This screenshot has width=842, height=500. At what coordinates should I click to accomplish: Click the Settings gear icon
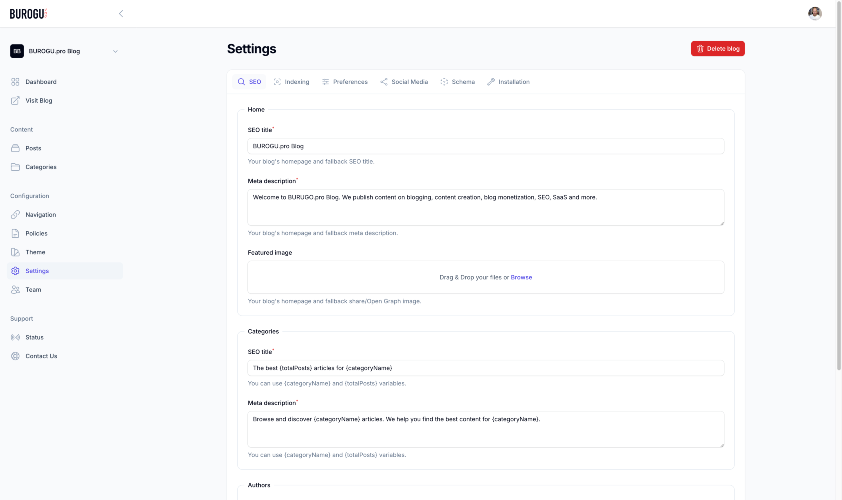15,271
